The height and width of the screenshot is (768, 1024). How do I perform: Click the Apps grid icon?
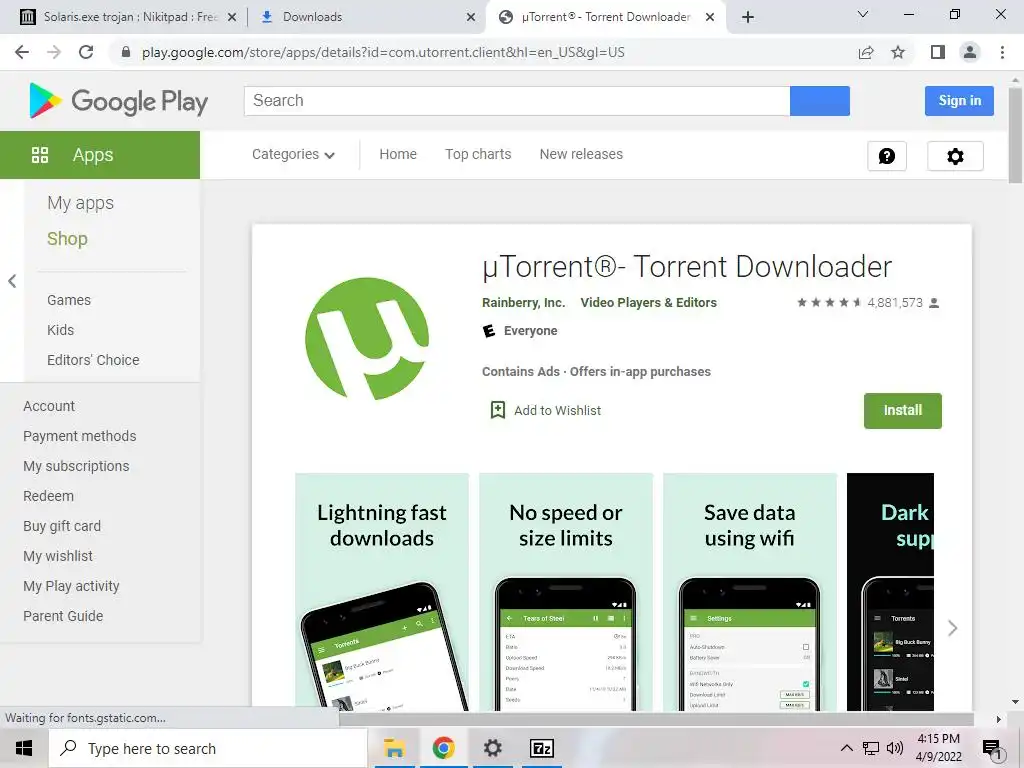coord(40,155)
